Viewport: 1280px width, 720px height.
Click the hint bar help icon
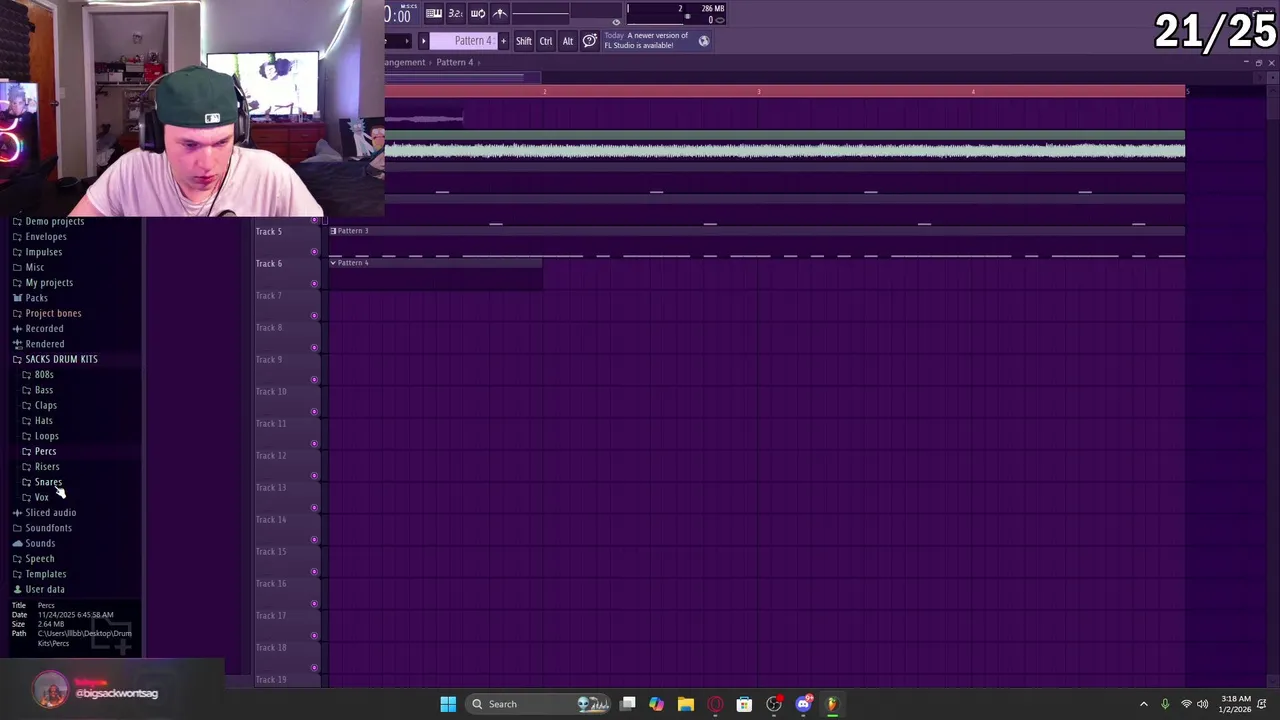pyautogui.click(x=590, y=41)
